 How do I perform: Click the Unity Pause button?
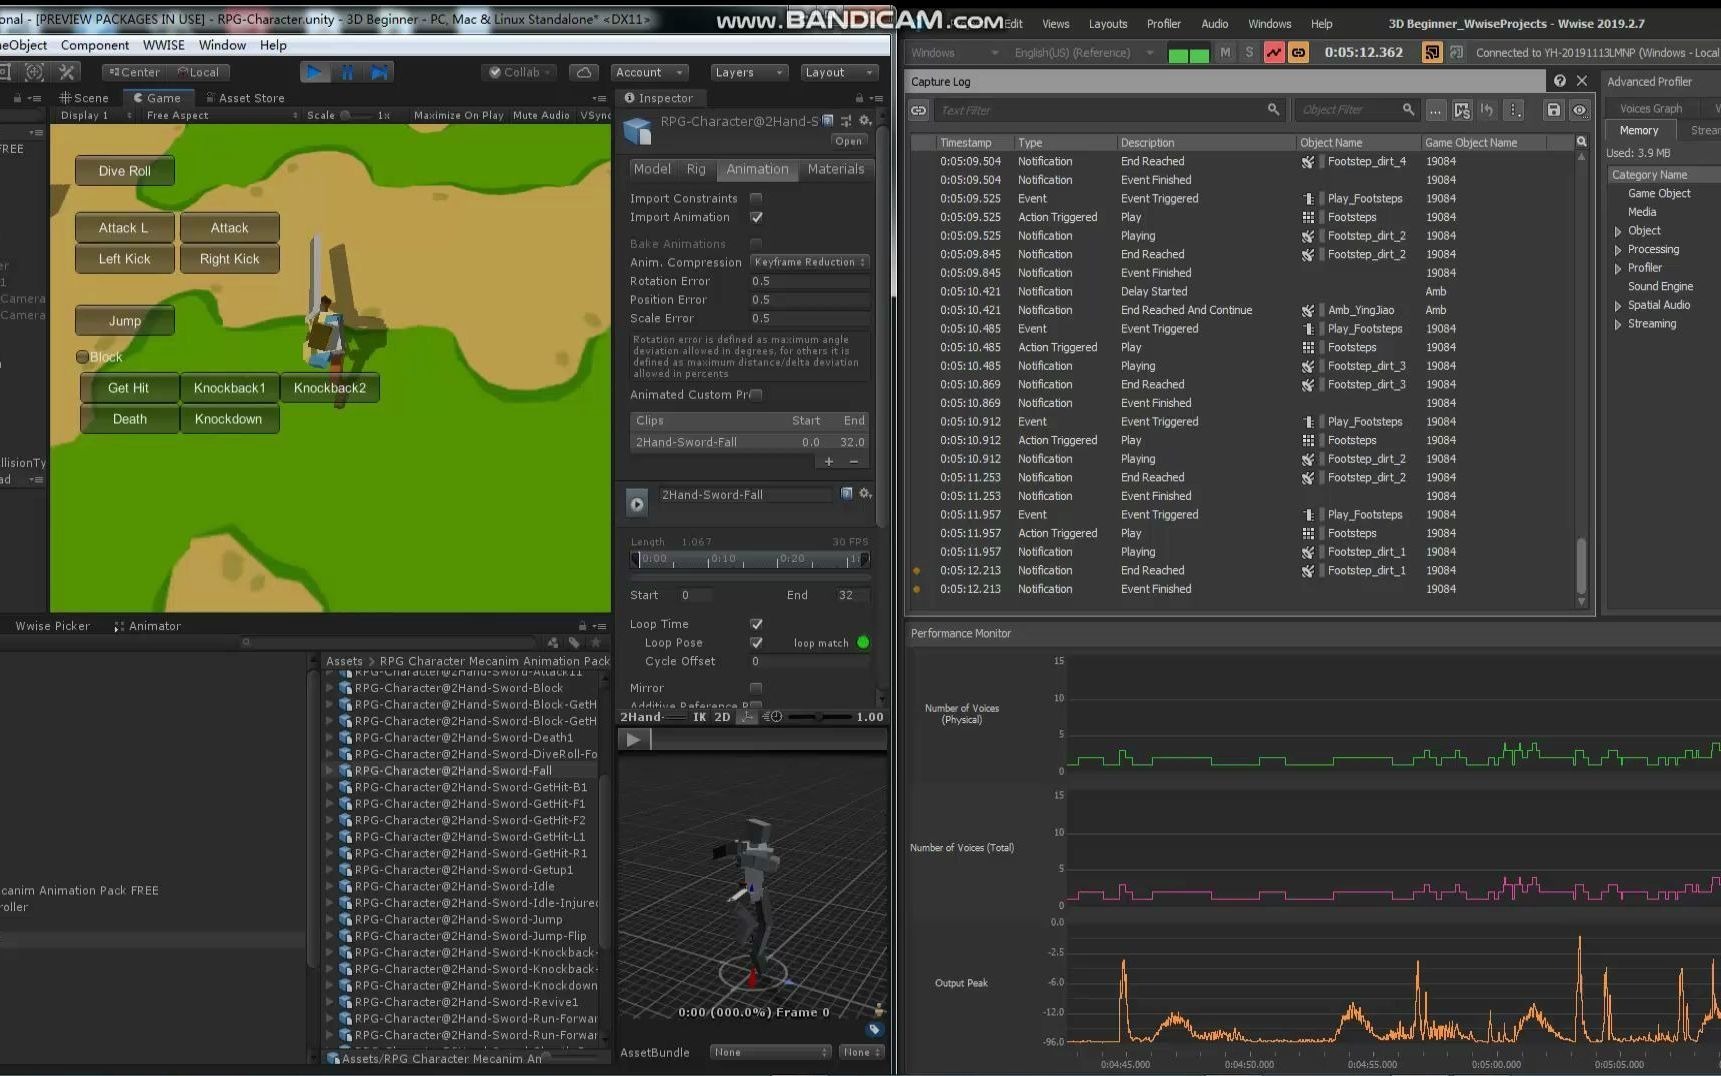(347, 72)
